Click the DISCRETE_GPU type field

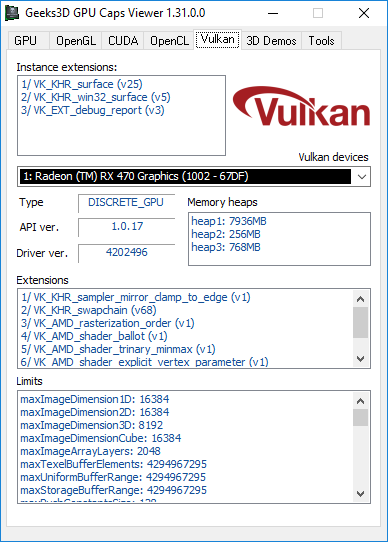click(x=127, y=203)
